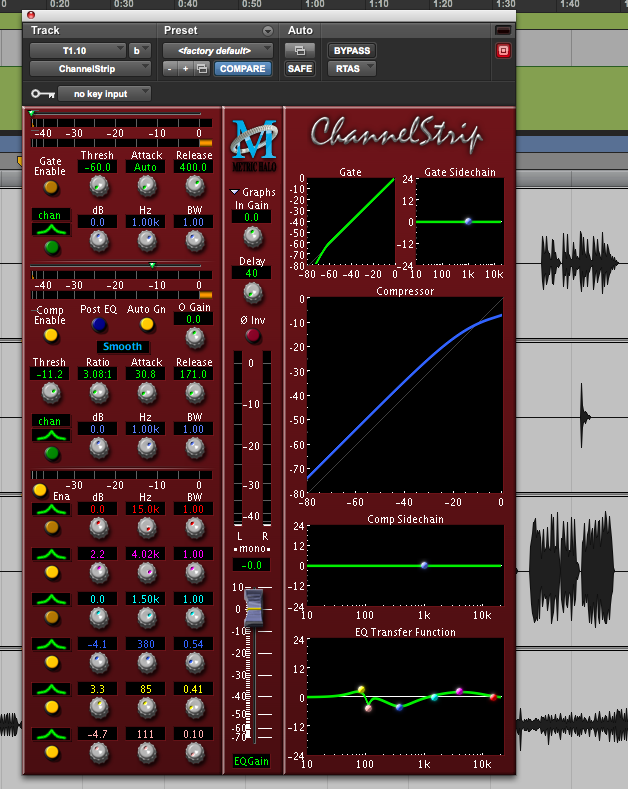Click magenta band node in EQ Transfer graph

[x=459, y=691]
